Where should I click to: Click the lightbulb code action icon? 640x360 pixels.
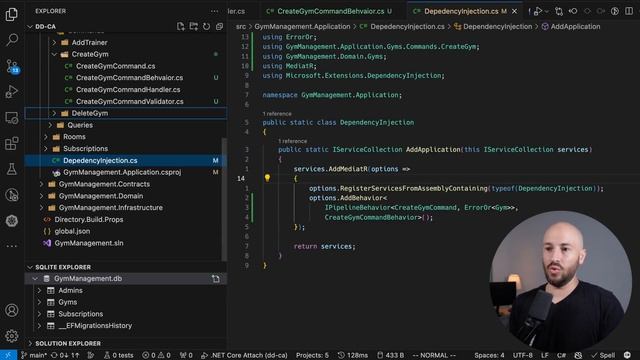267,178
